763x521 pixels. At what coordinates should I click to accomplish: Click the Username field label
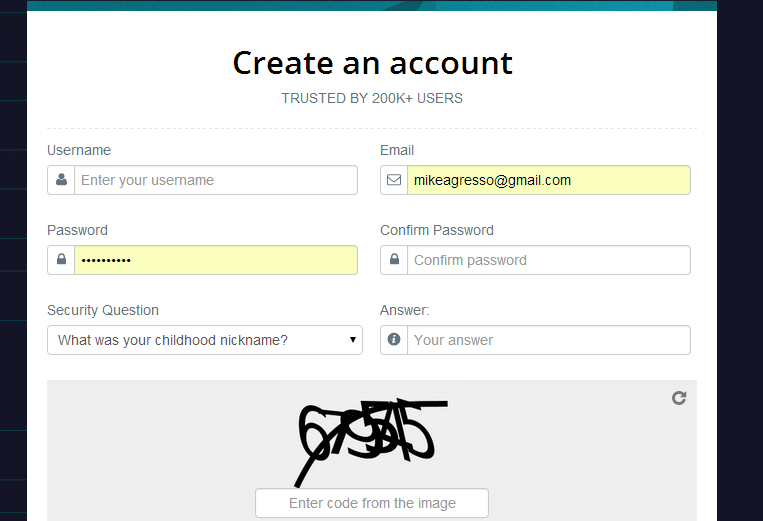coord(79,150)
